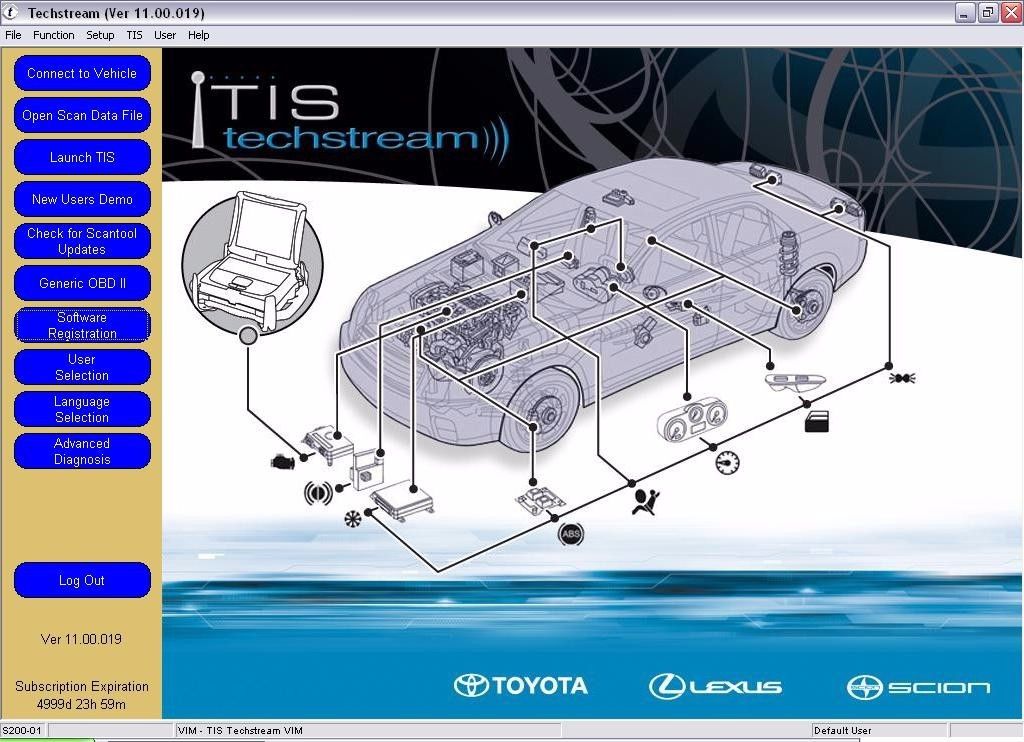Click the air conditioning fan icon
The image size is (1024, 742).
pos(353,519)
